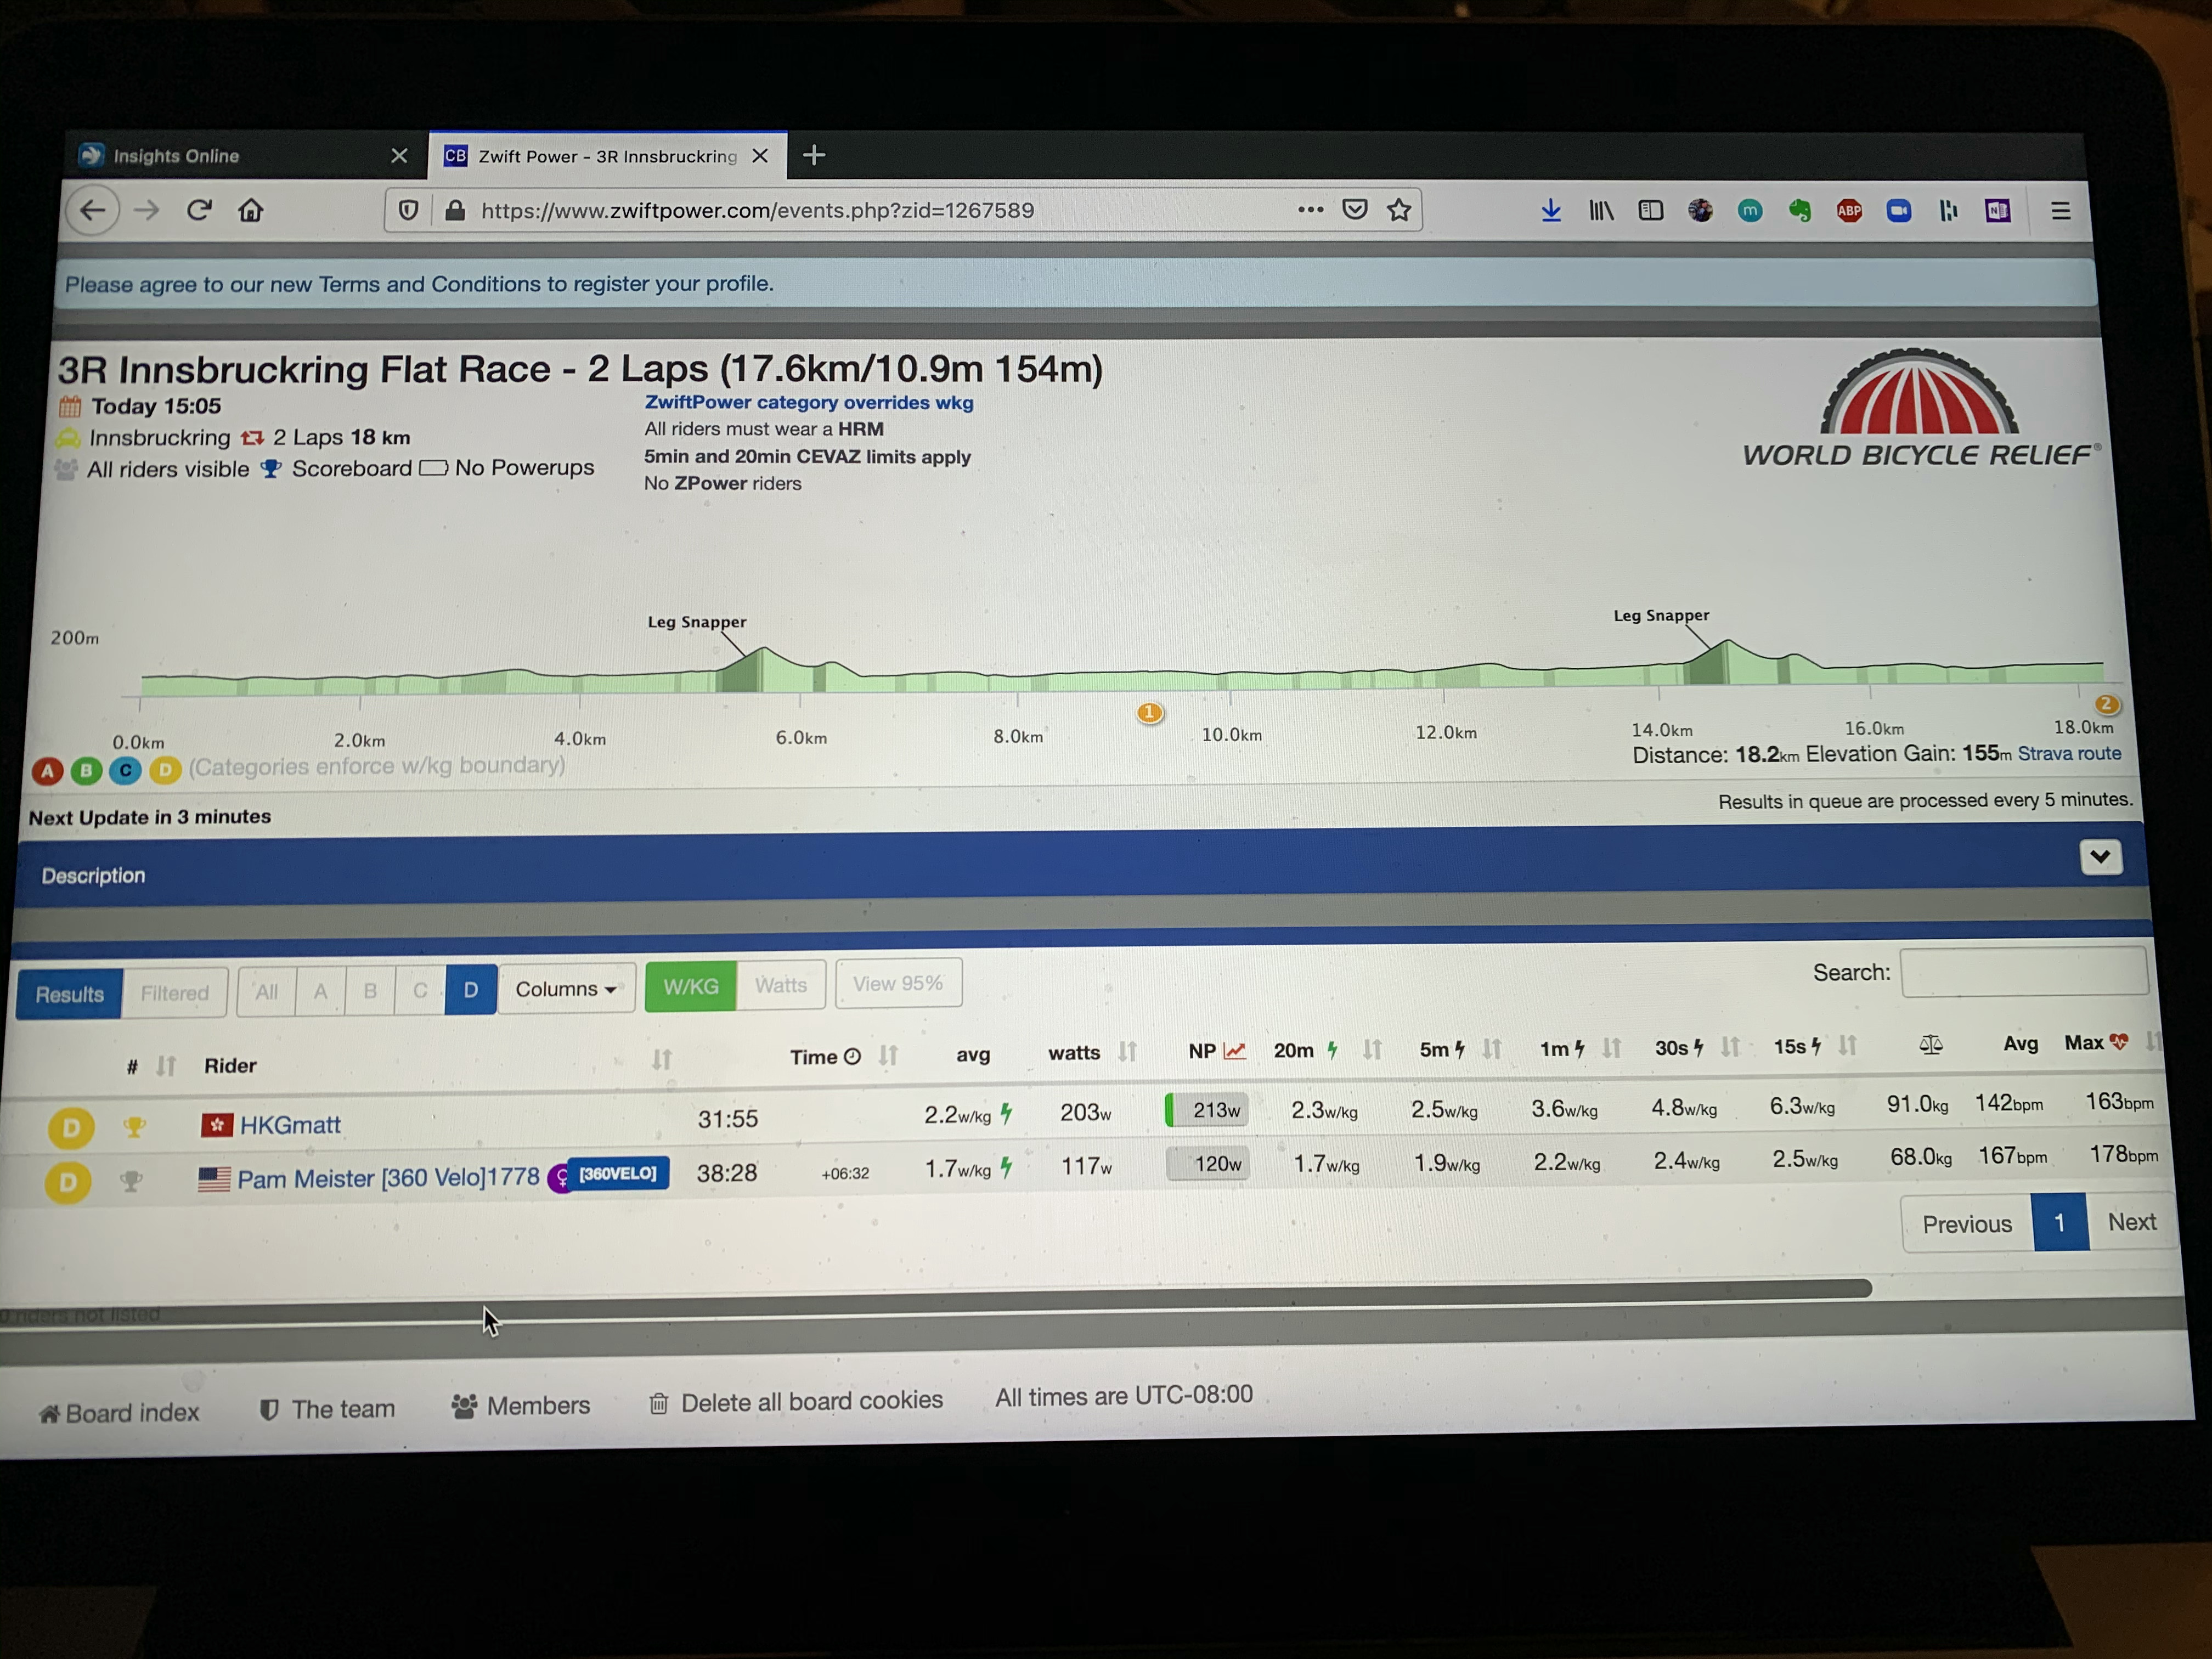Toggle the sidebar view icon
The image size is (2212, 1659).
(1651, 210)
